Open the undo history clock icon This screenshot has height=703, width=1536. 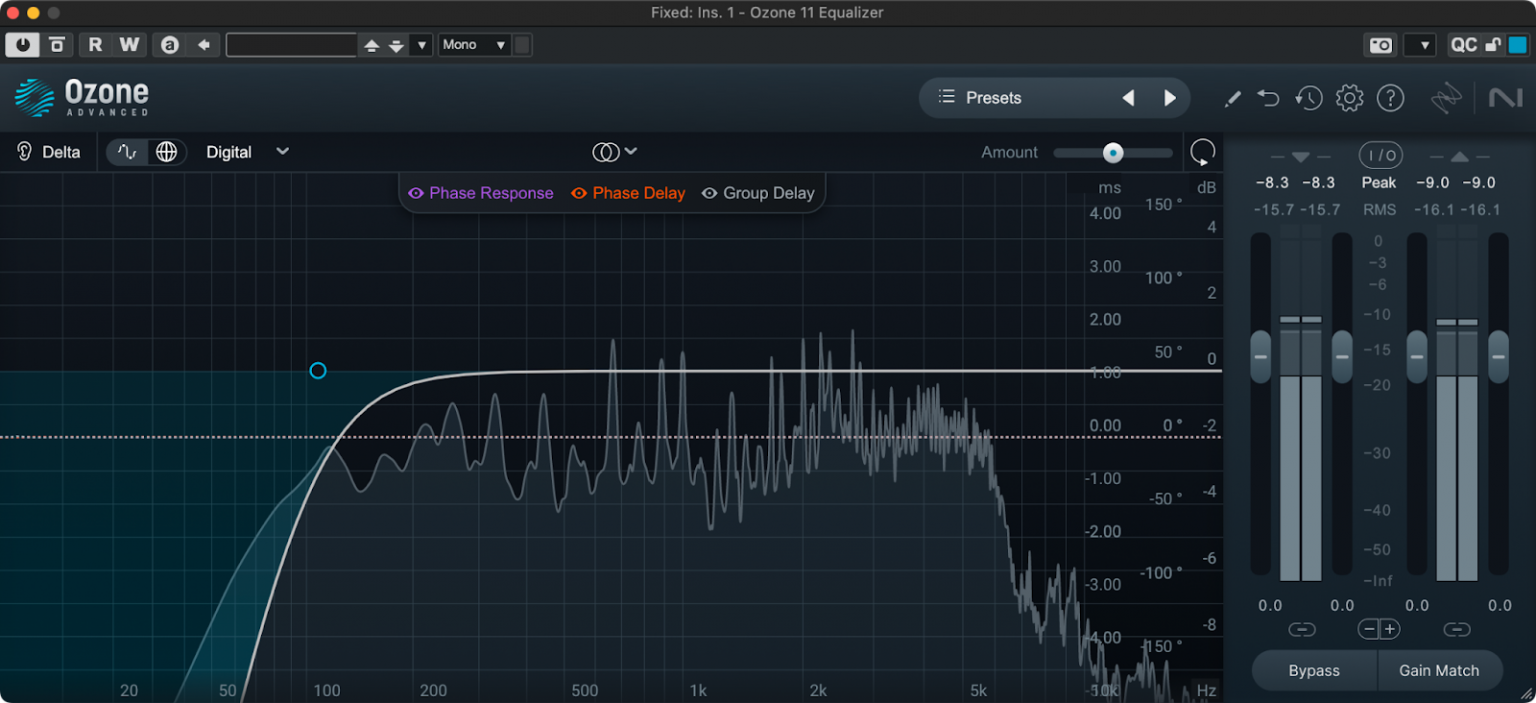click(x=1309, y=98)
